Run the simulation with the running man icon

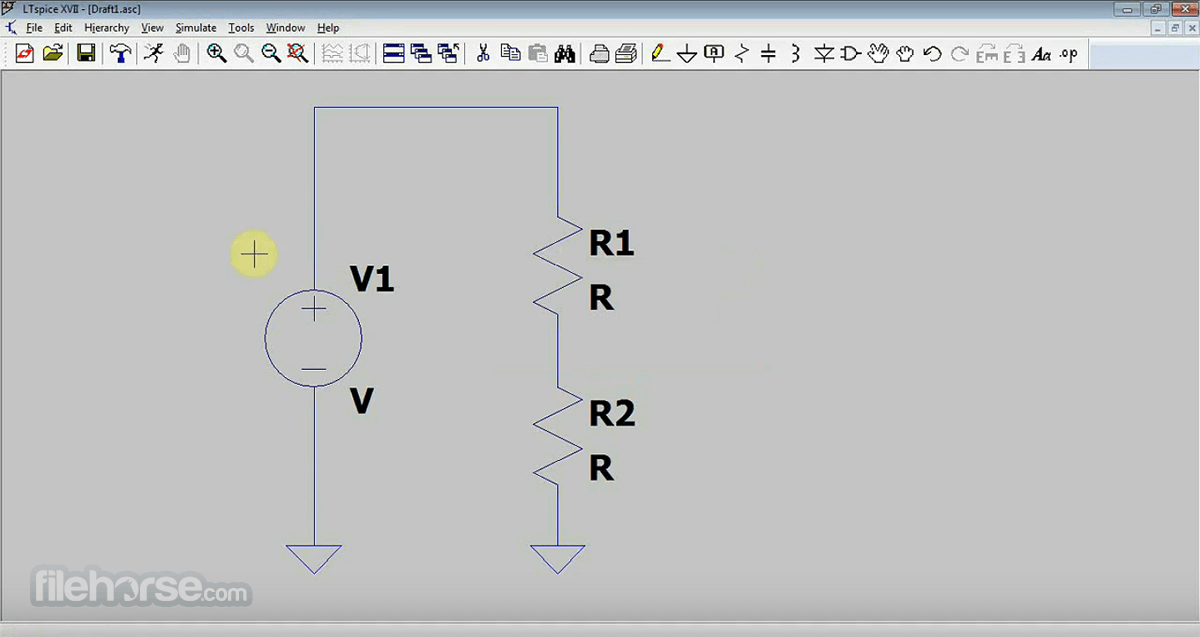pyautogui.click(x=153, y=53)
